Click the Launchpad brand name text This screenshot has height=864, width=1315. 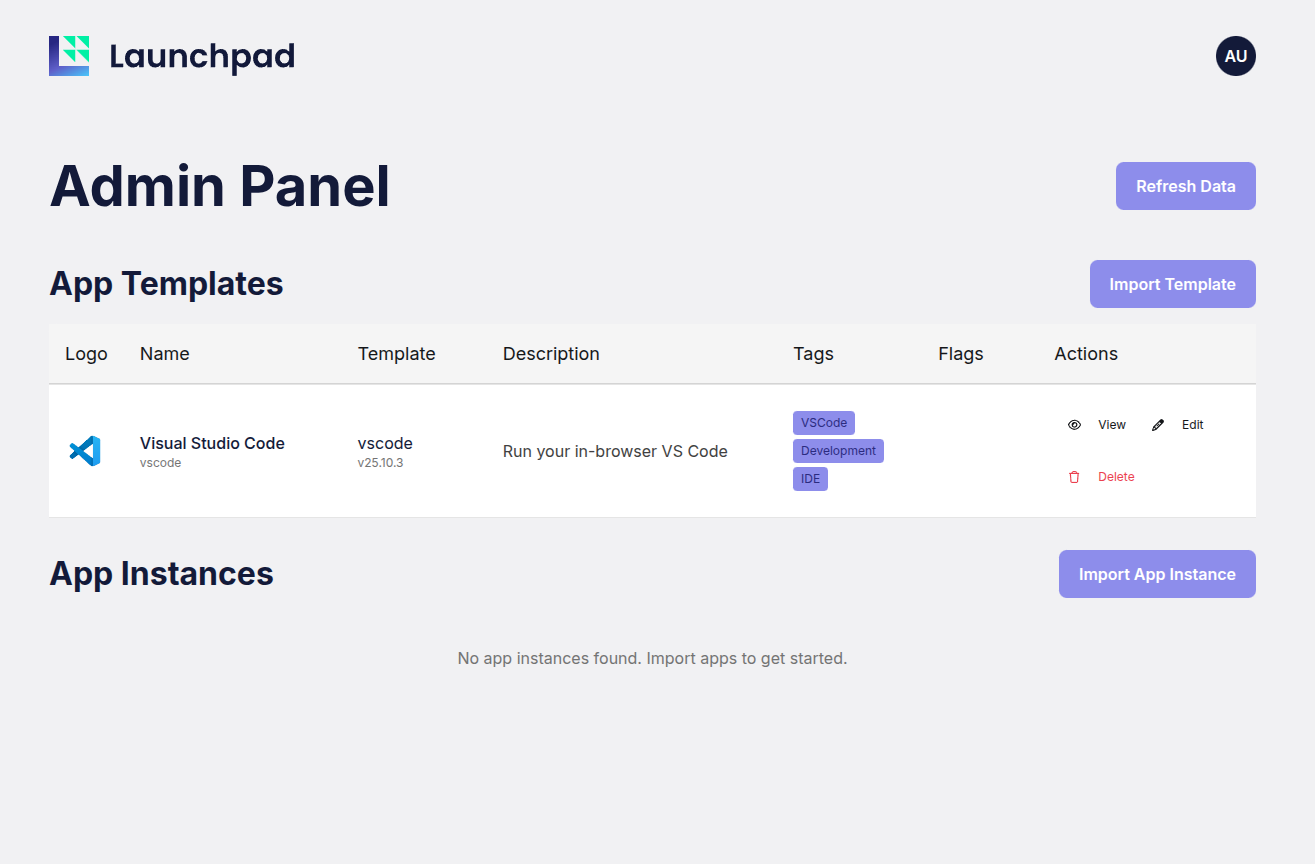tap(202, 57)
